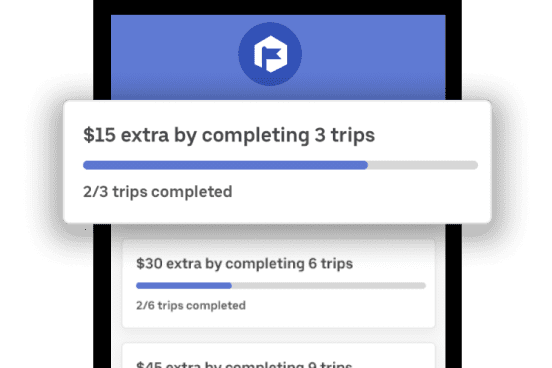
Task: Click the '$30 extra by completing 6 trips' heading
Action: (244, 263)
